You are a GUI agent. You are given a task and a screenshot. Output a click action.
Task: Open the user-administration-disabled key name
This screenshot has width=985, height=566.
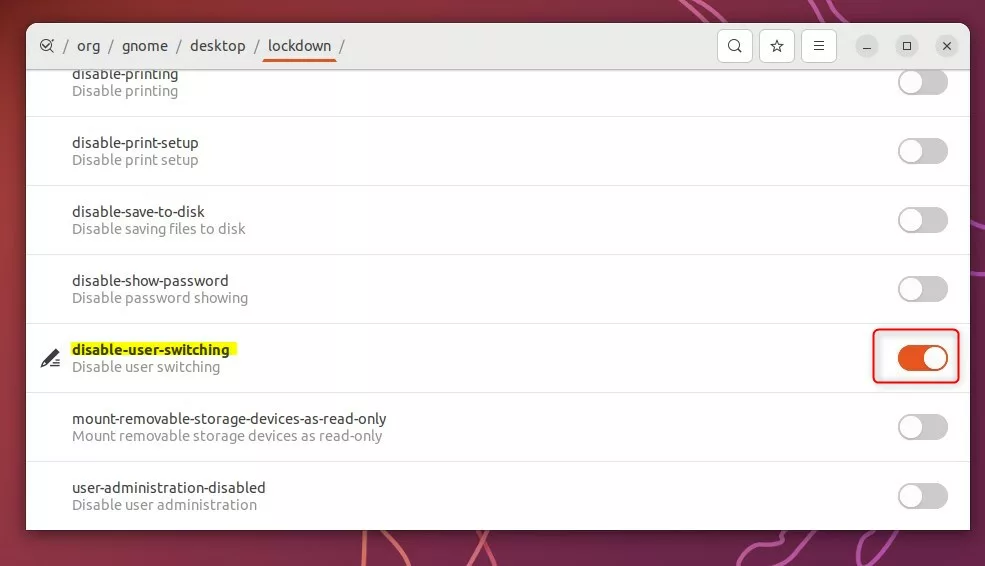point(169,487)
